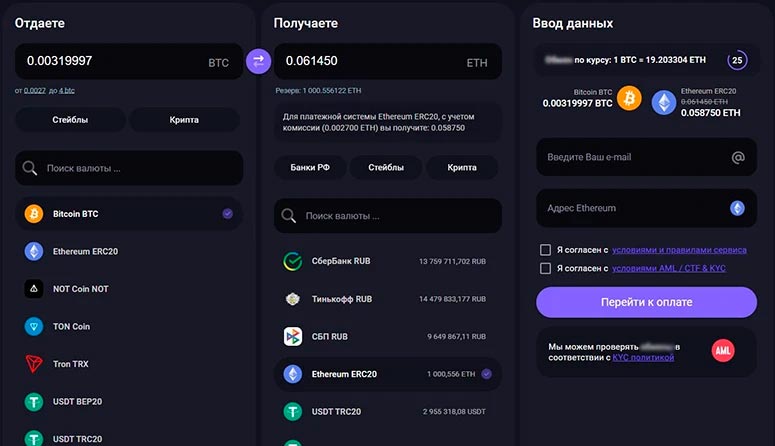This screenshot has width=775, height=446.
Task: Open the Стейблы tab under Отдаете
Action: pos(70,120)
